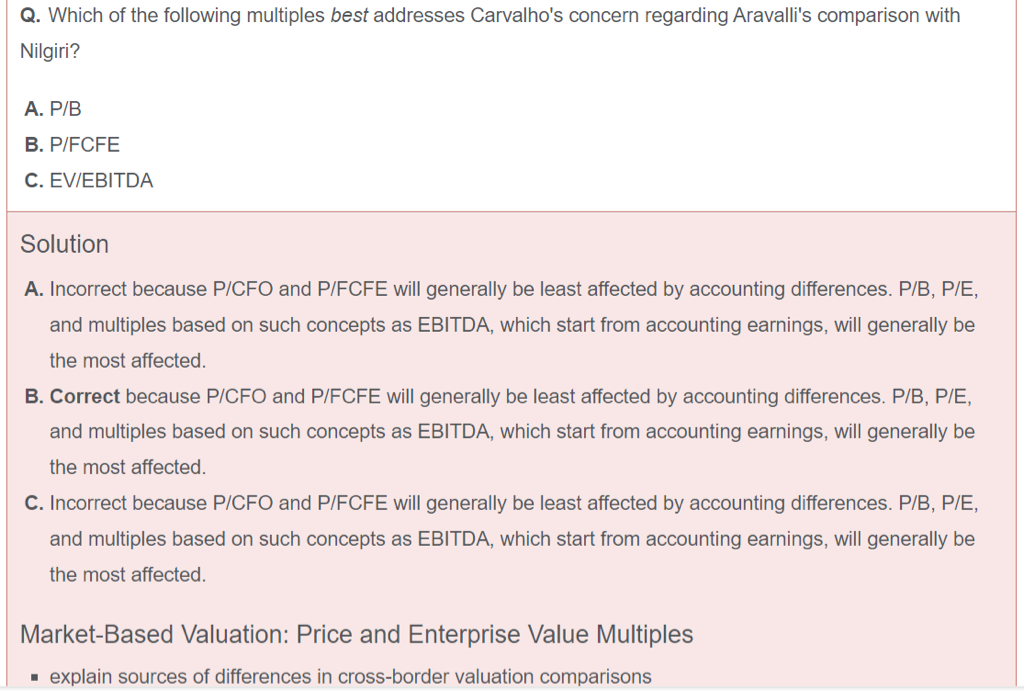Click the bold "C." letter beside EV/EBITDA
1024x691 pixels.
pos(34,181)
